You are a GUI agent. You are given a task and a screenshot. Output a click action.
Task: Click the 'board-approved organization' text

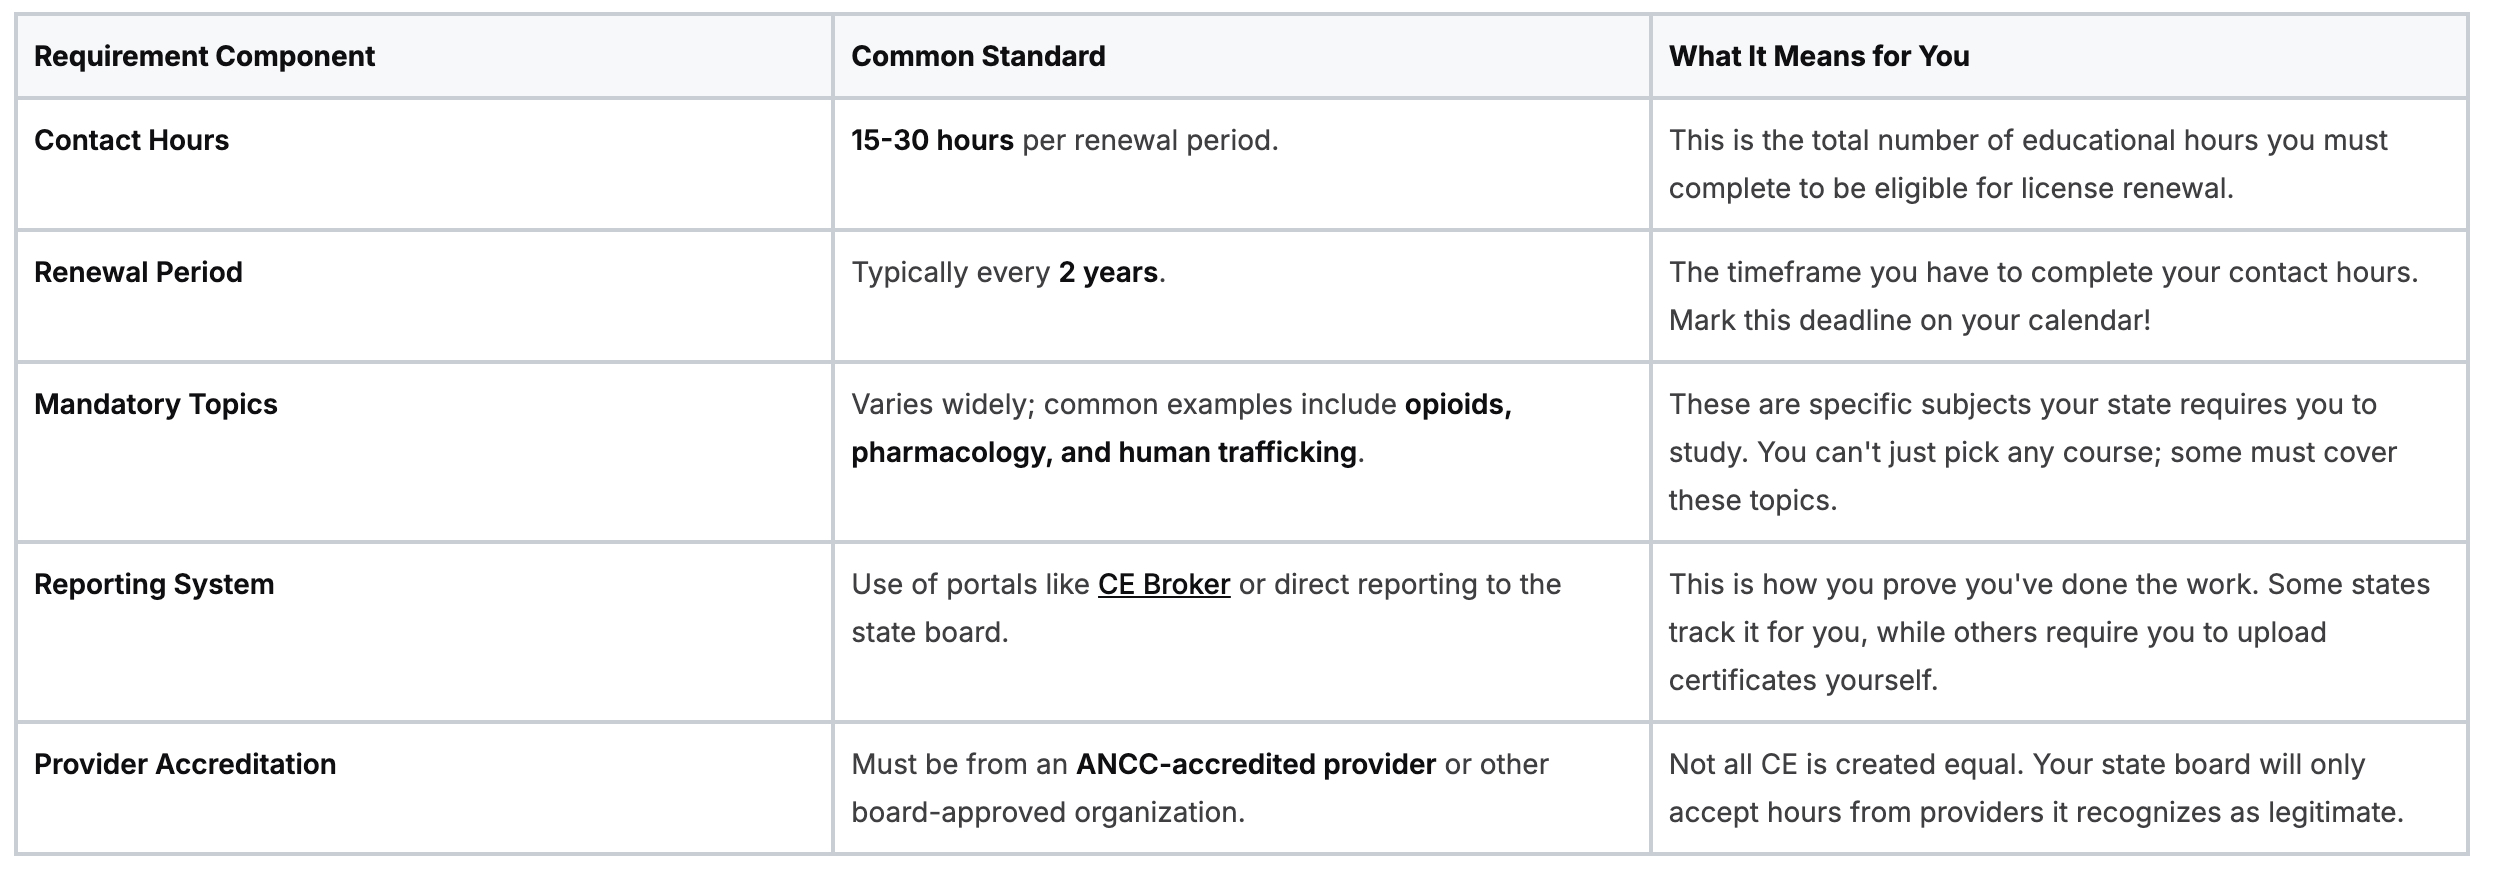(x=1048, y=812)
